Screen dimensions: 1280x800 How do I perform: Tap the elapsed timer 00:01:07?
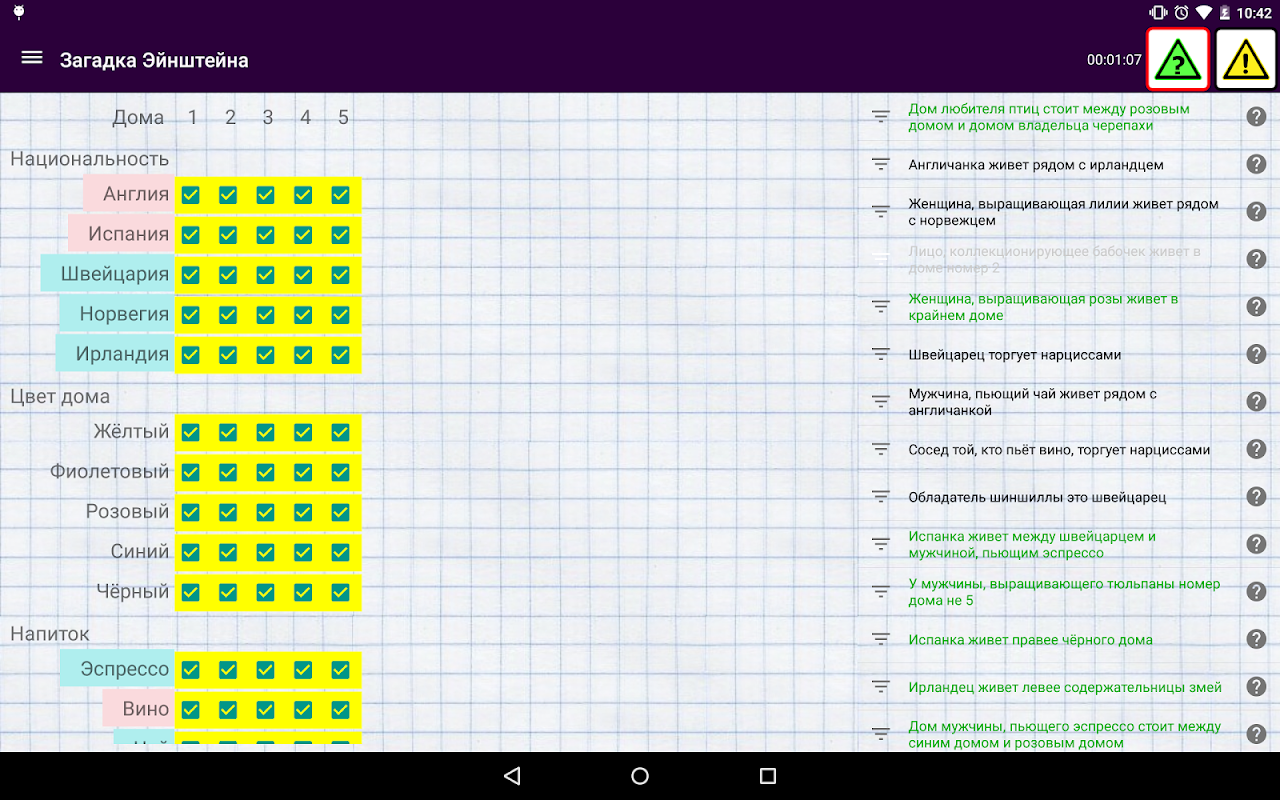pos(1114,60)
